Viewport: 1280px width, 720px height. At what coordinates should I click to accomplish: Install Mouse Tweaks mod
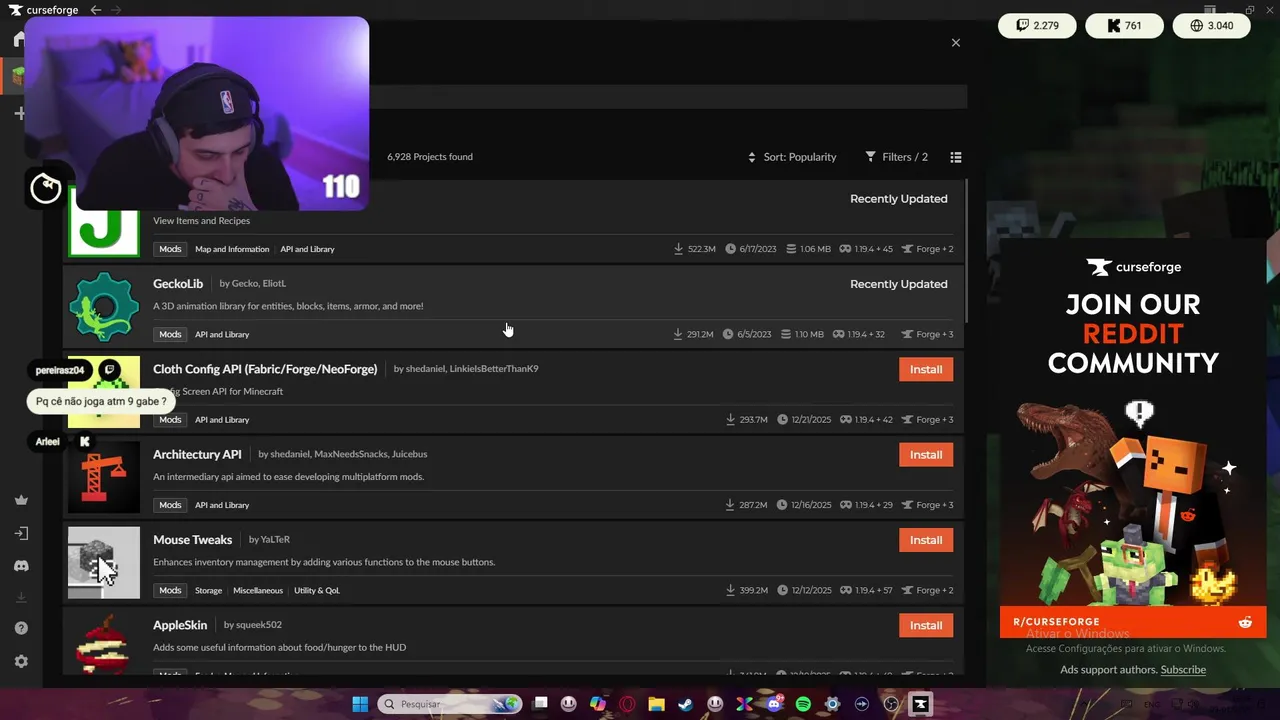tap(926, 540)
